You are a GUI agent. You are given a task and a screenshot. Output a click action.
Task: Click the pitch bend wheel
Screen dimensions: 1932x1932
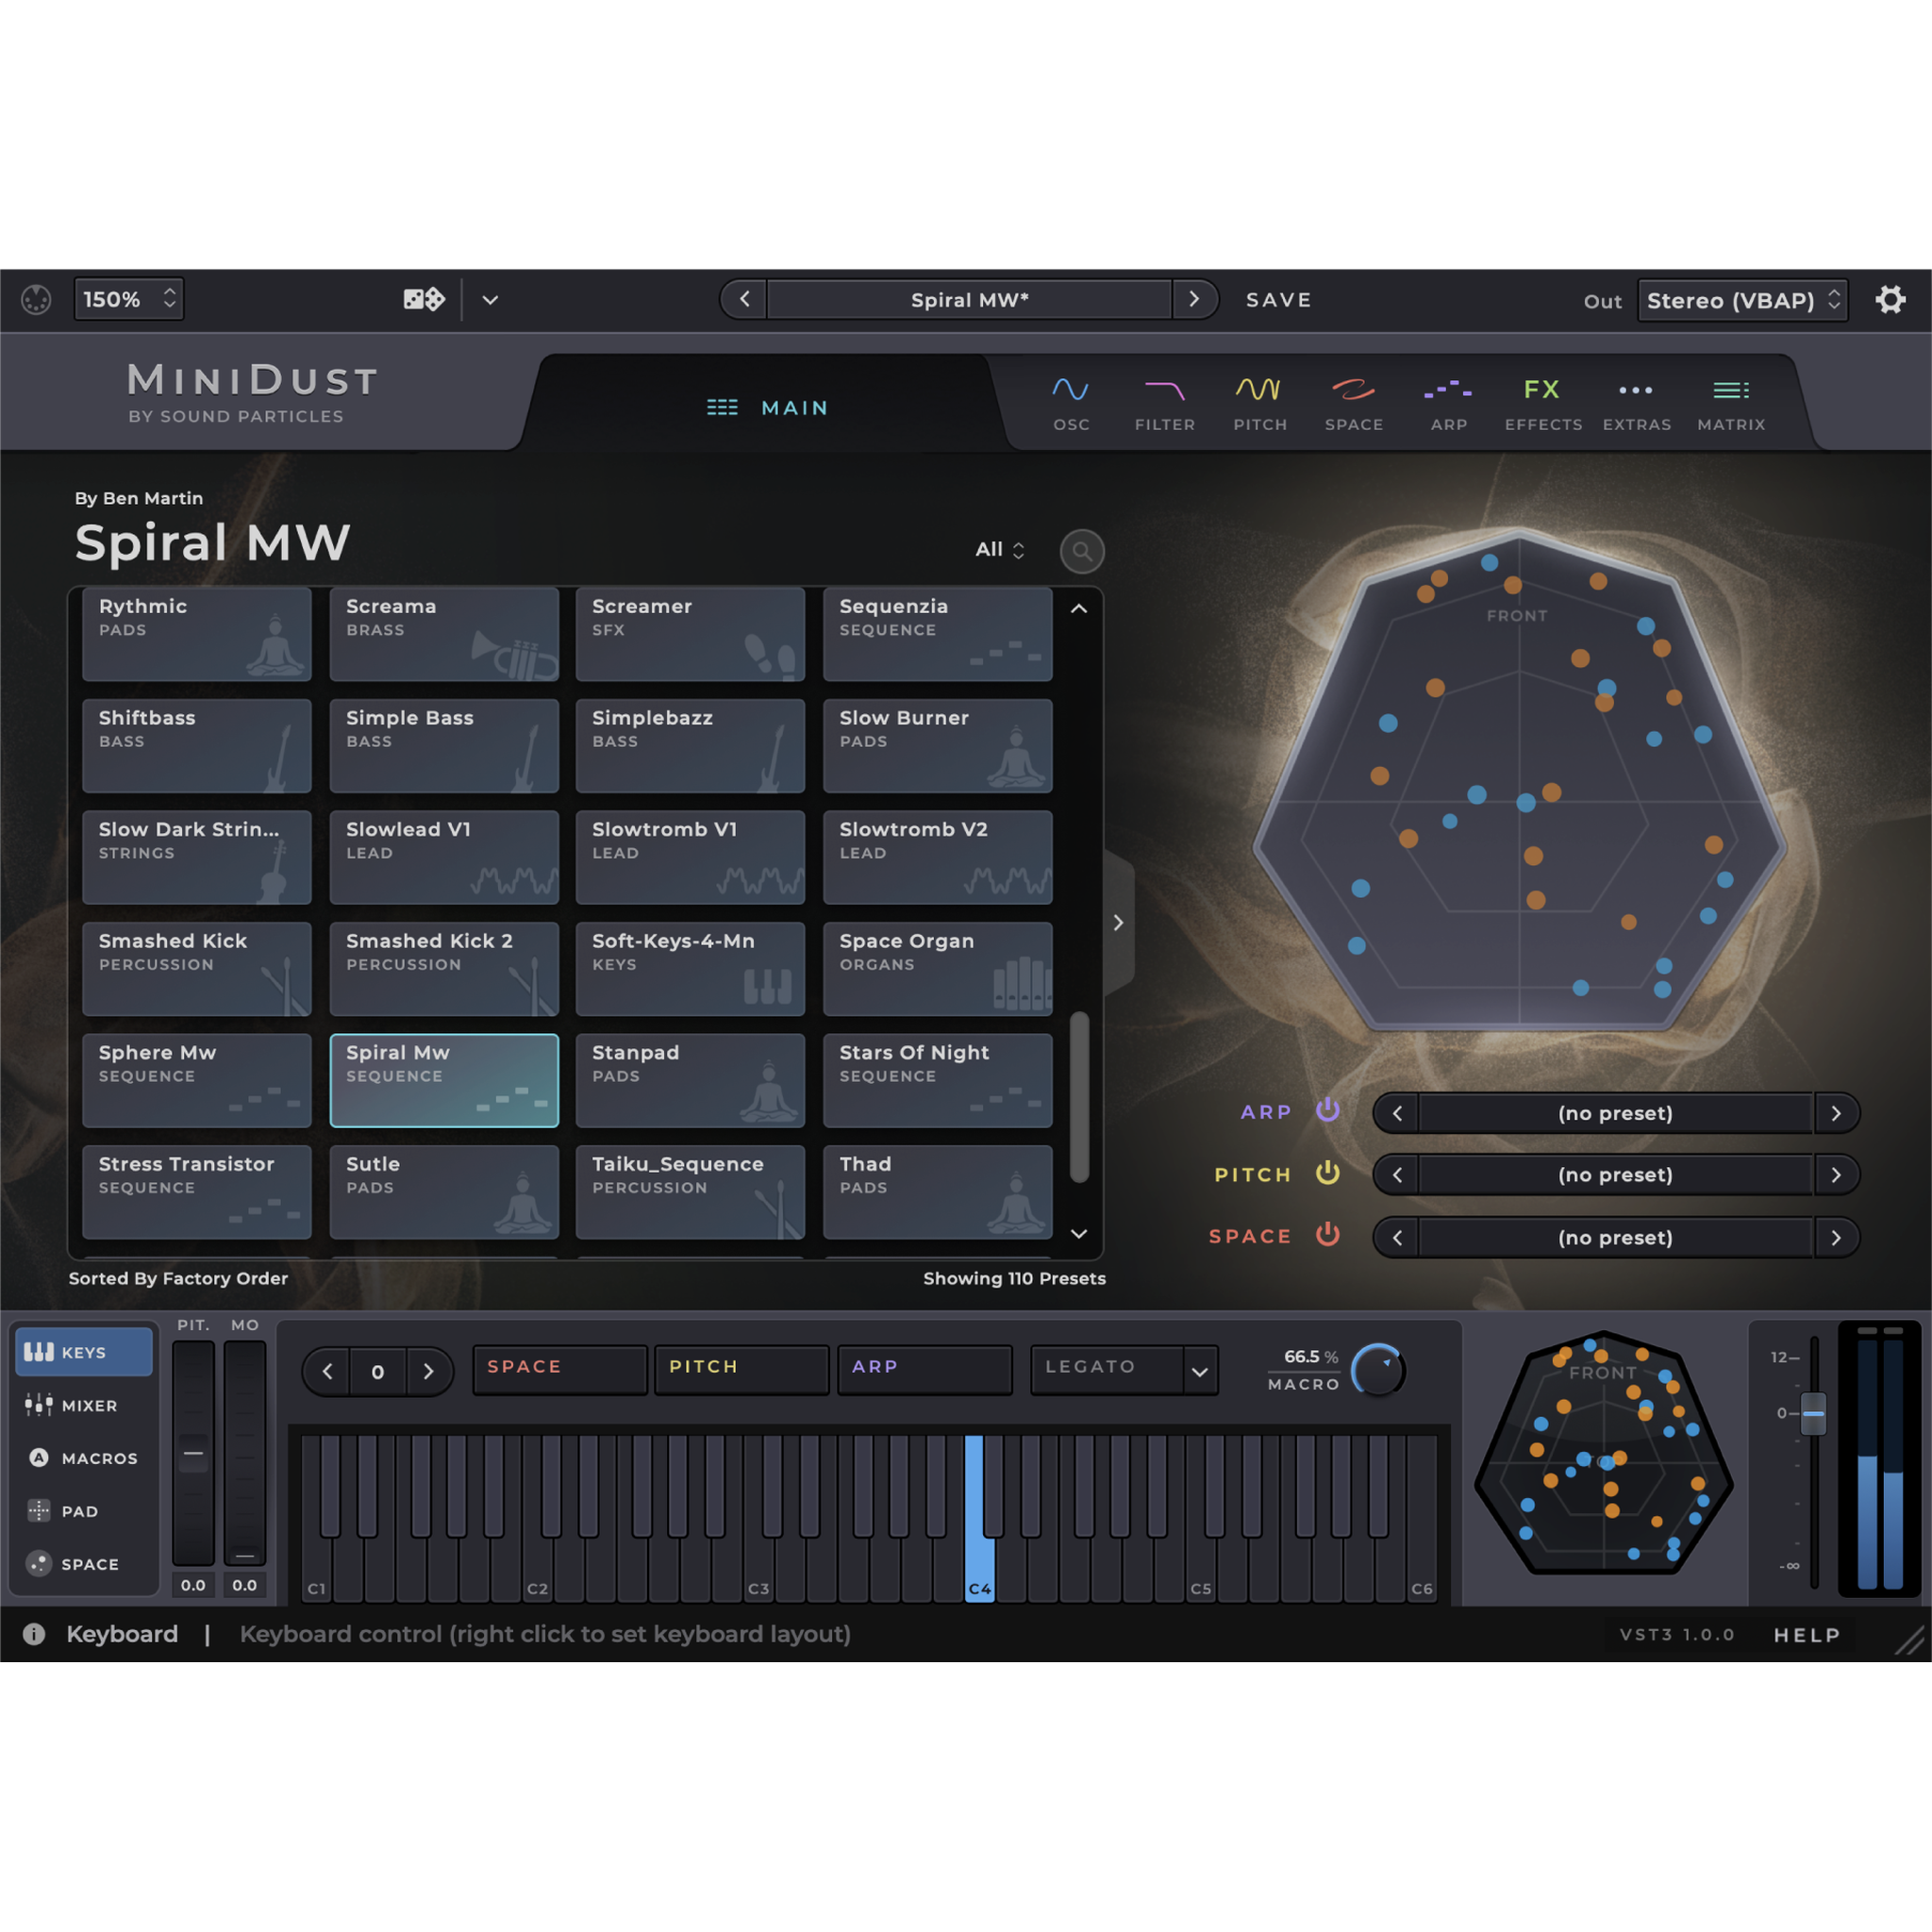(193, 1453)
